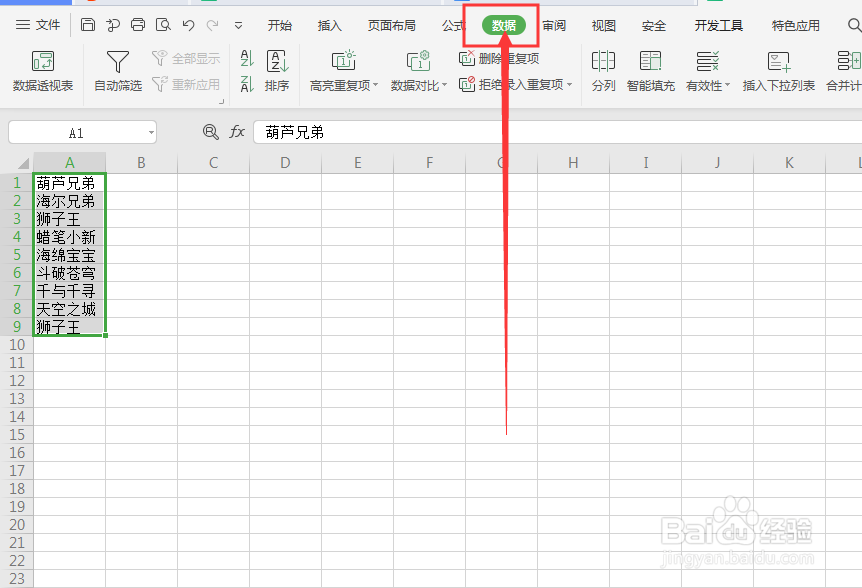This screenshot has height=588, width=862.
Task: Click cell containing 葫芦兄弟
Action: [69, 182]
